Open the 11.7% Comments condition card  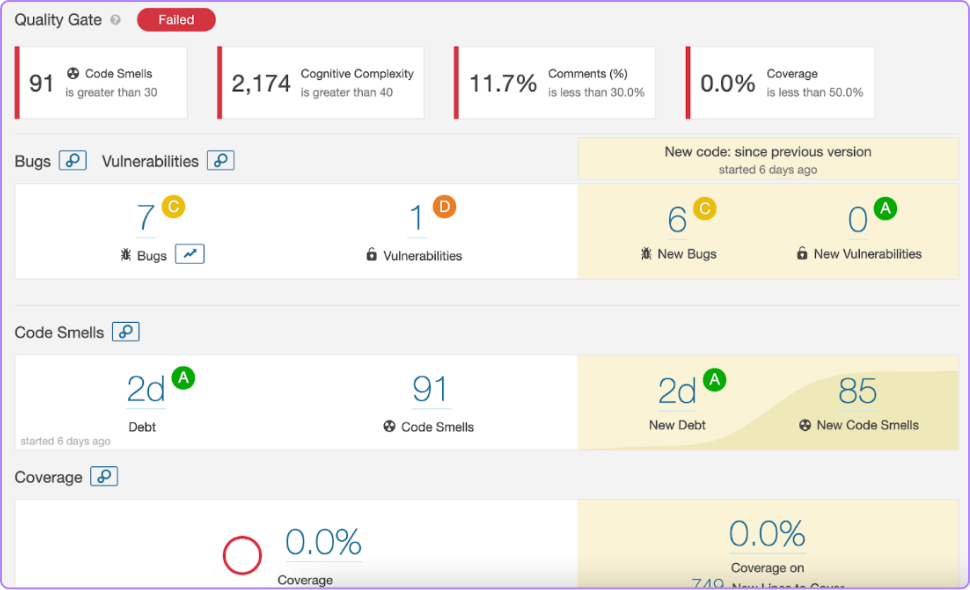point(555,83)
